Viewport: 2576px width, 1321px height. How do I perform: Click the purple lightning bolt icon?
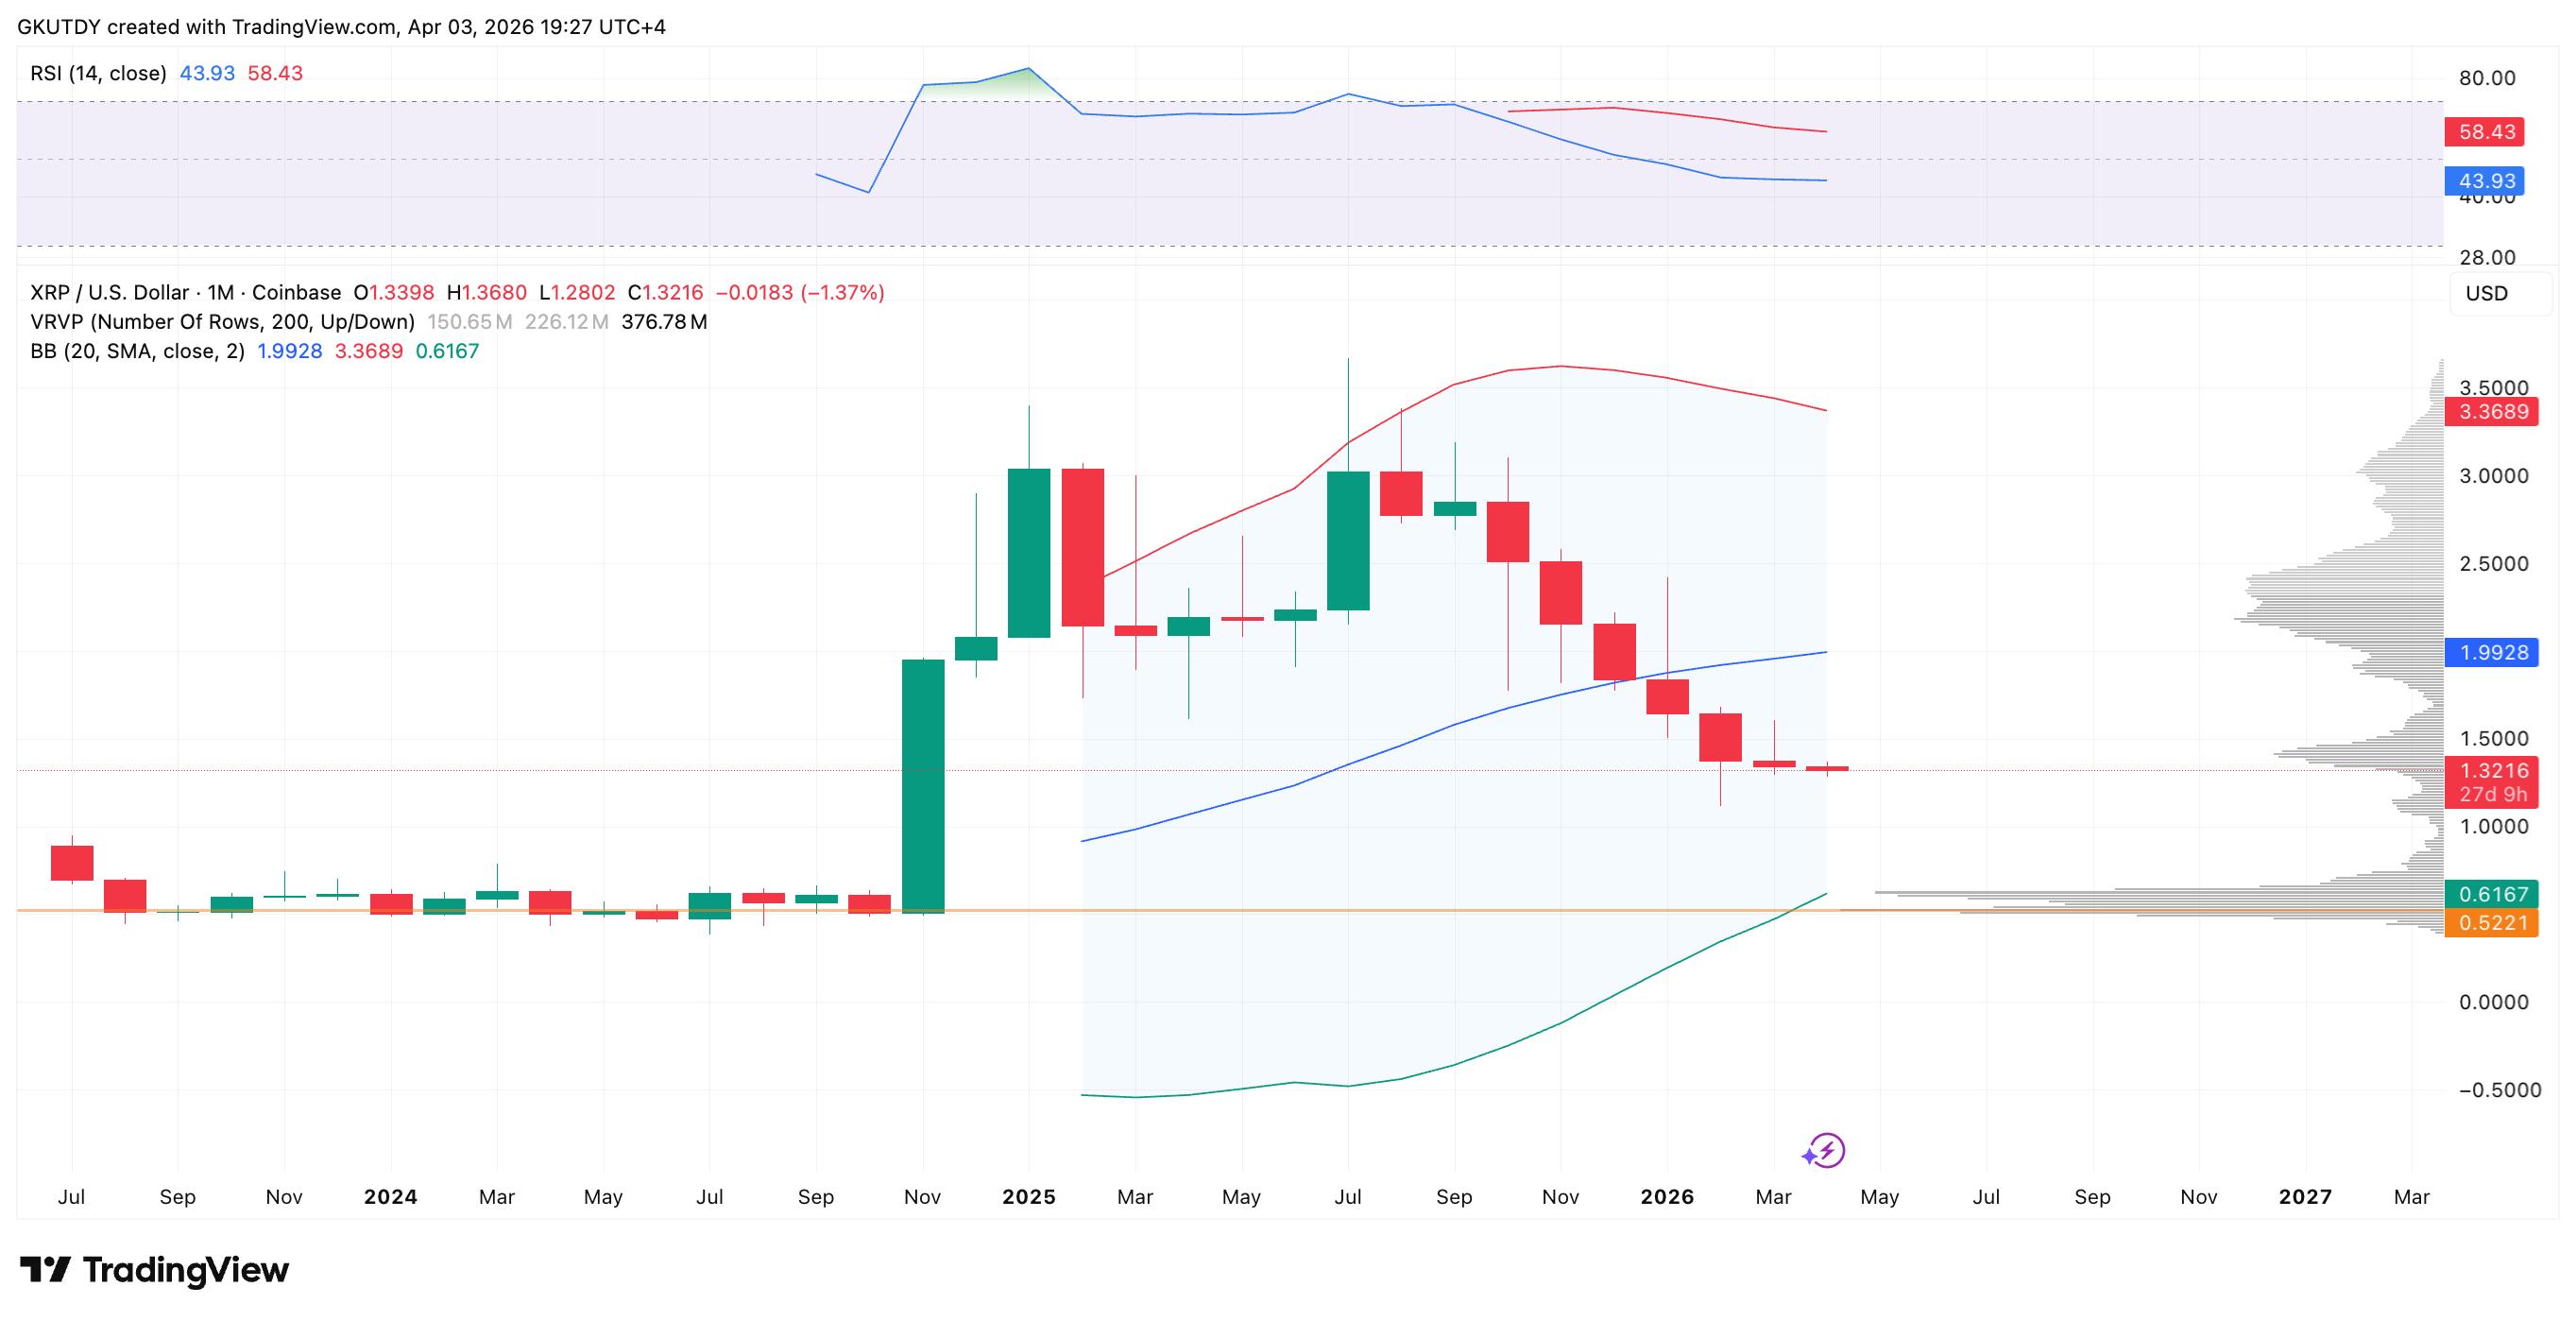[x=1825, y=1150]
